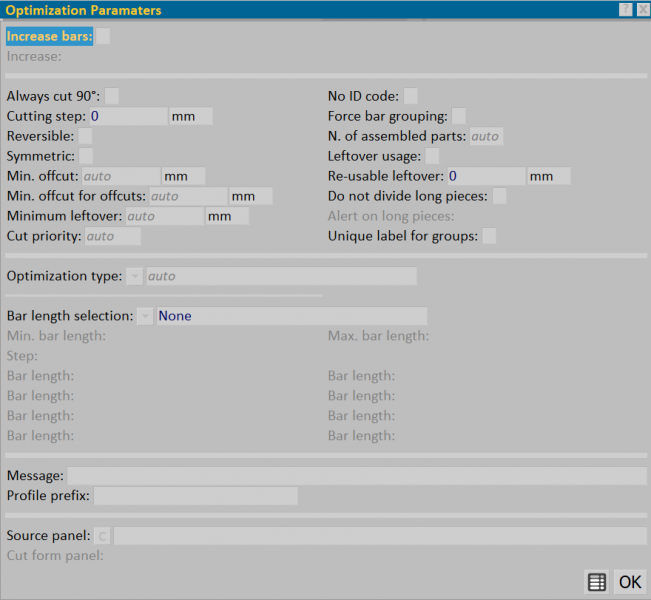Select the highlighted Increase bars label

(49, 36)
